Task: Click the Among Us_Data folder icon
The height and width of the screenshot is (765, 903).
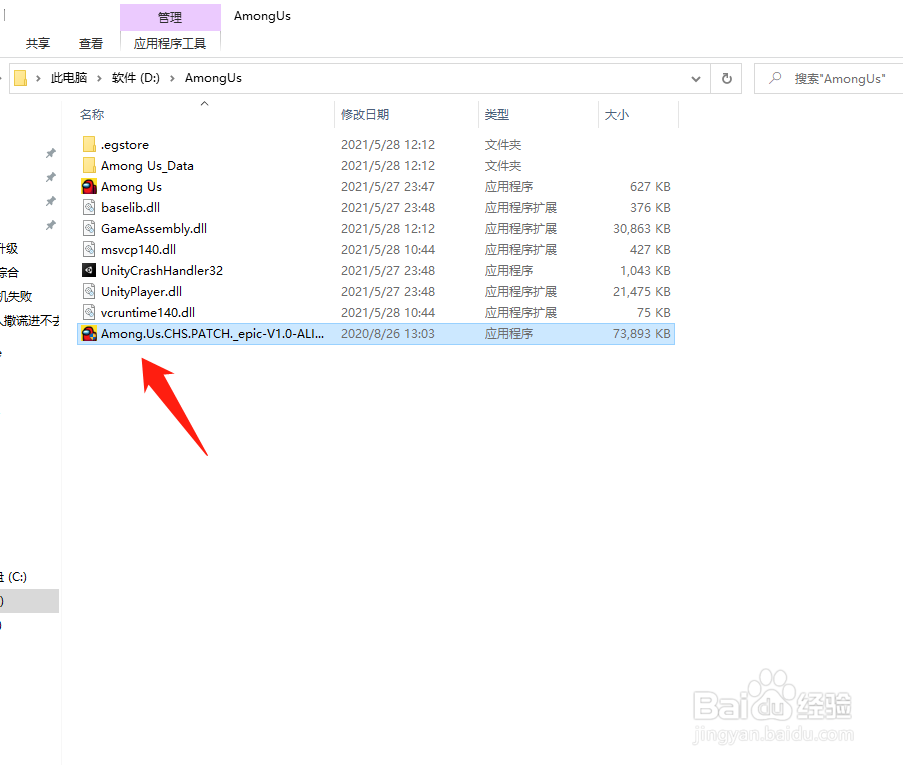Action: pos(89,165)
